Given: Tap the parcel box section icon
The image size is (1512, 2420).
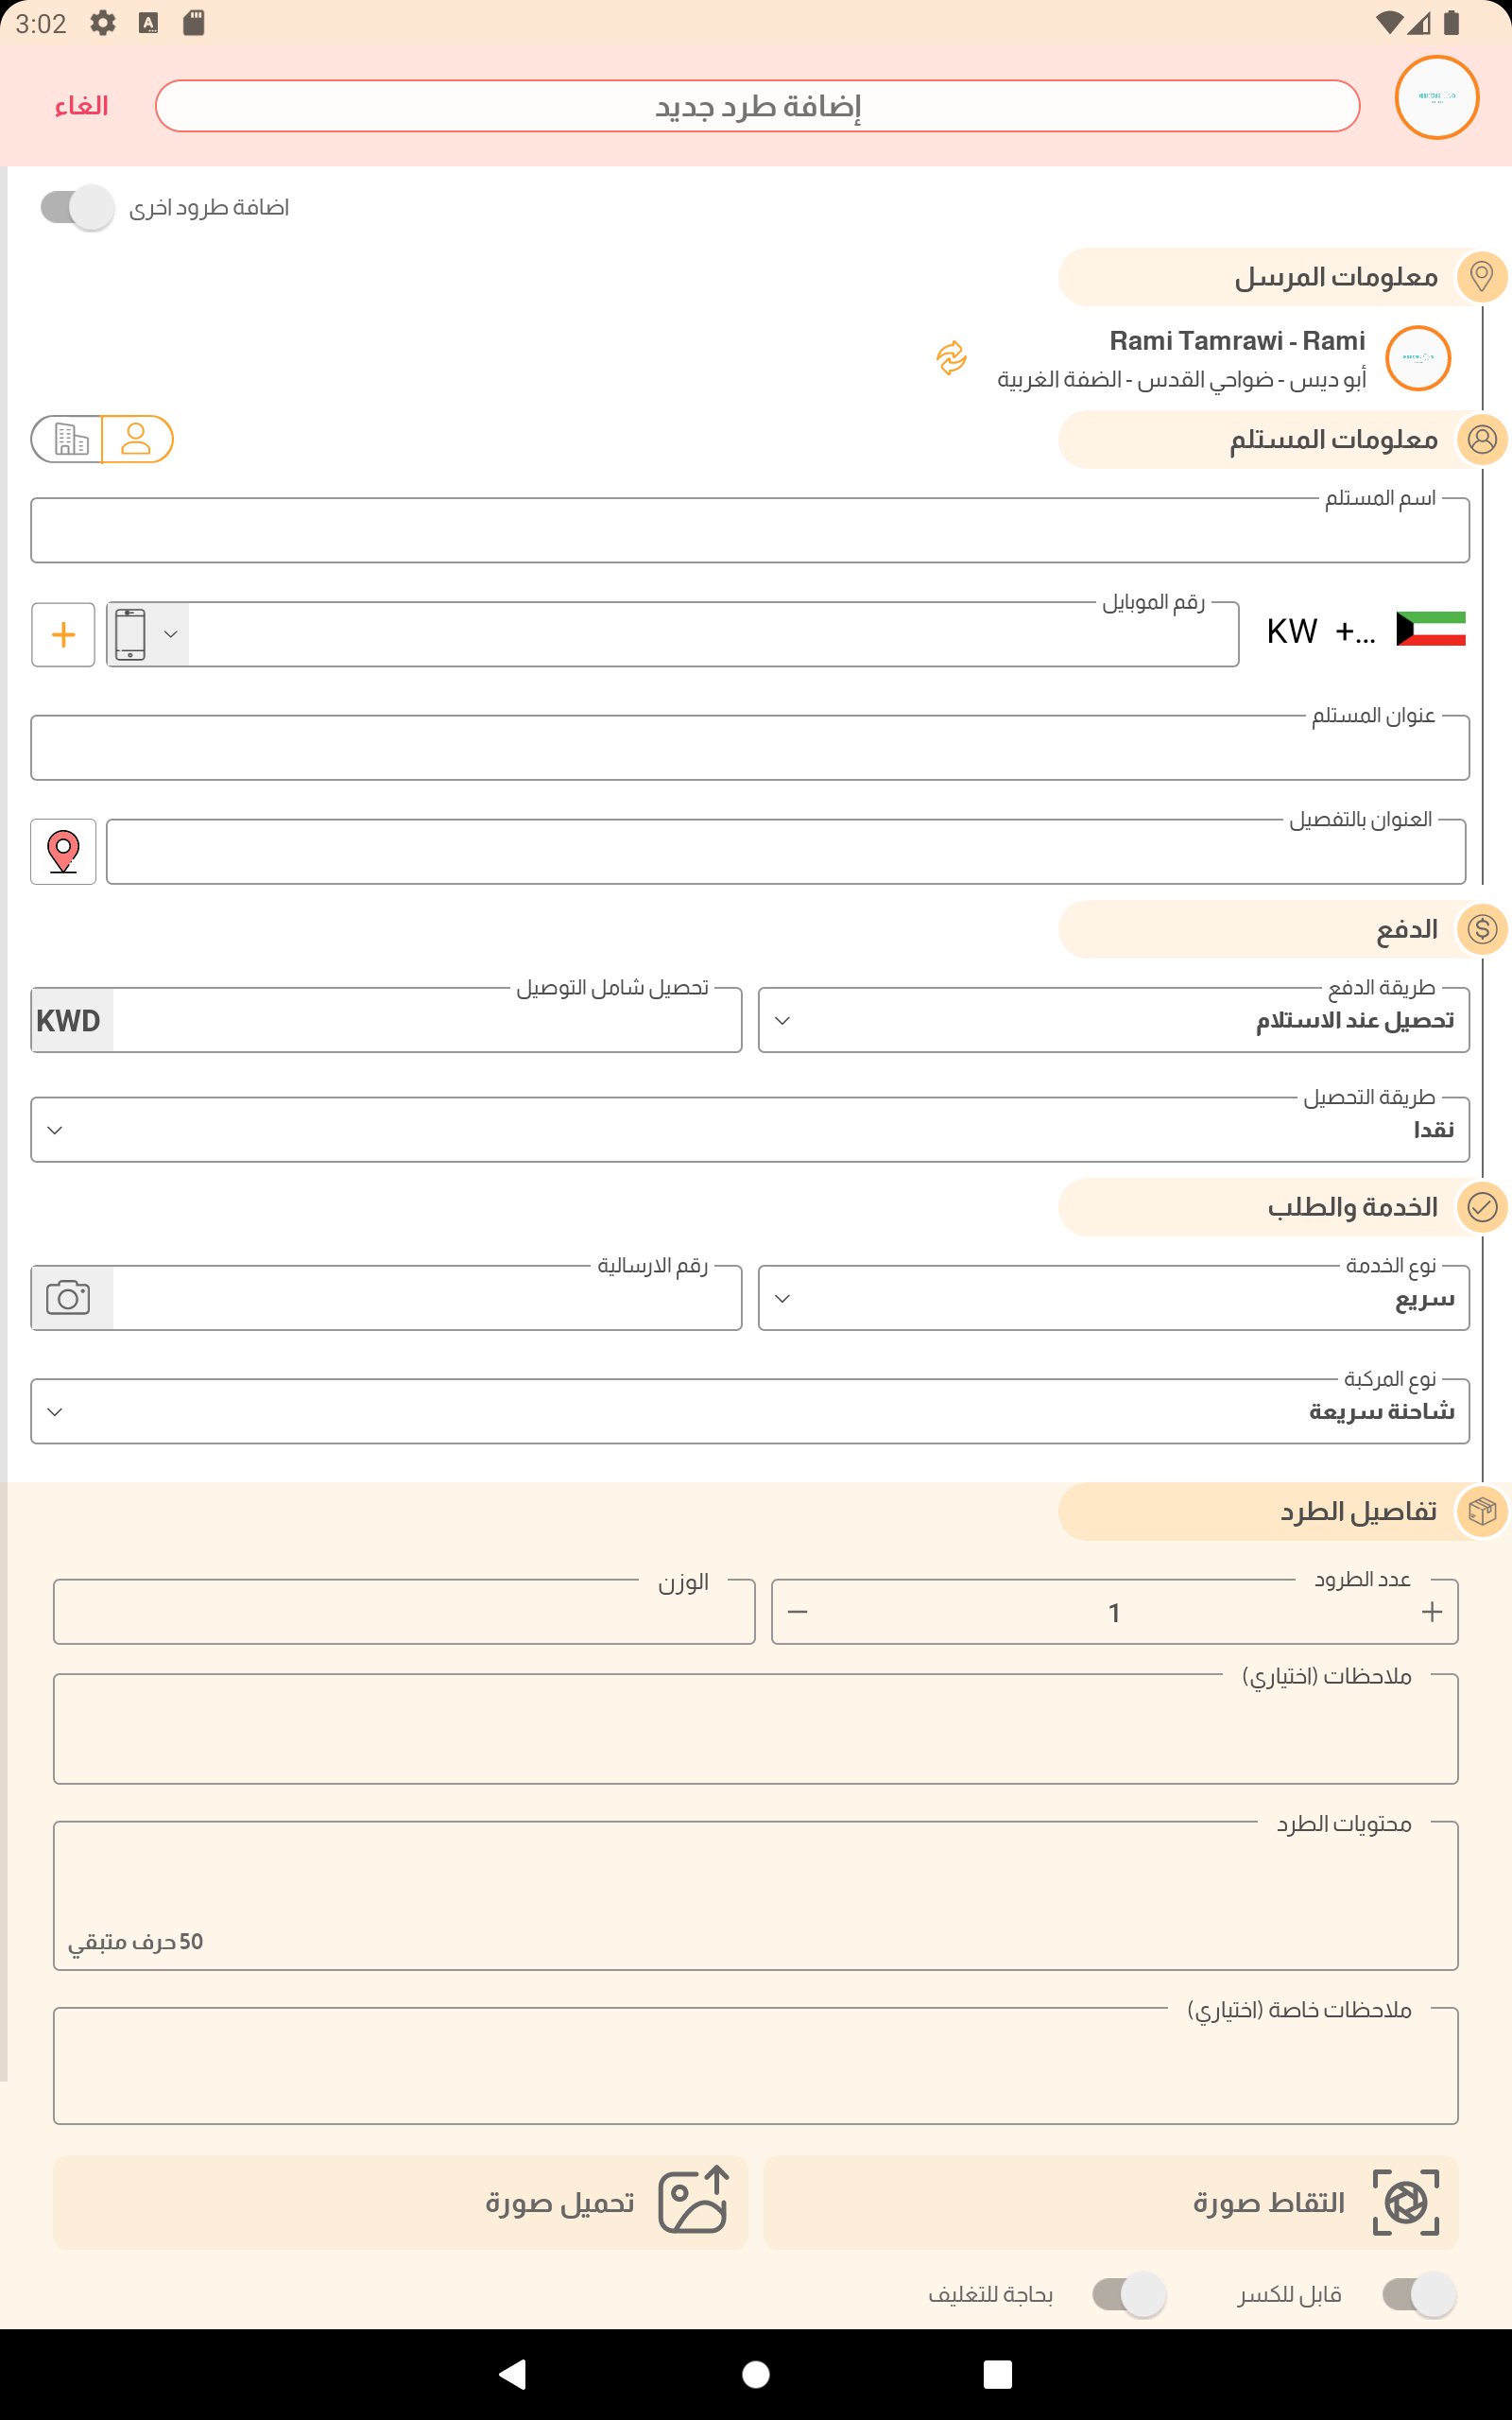Looking at the screenshot, I should point(1481,1511).
